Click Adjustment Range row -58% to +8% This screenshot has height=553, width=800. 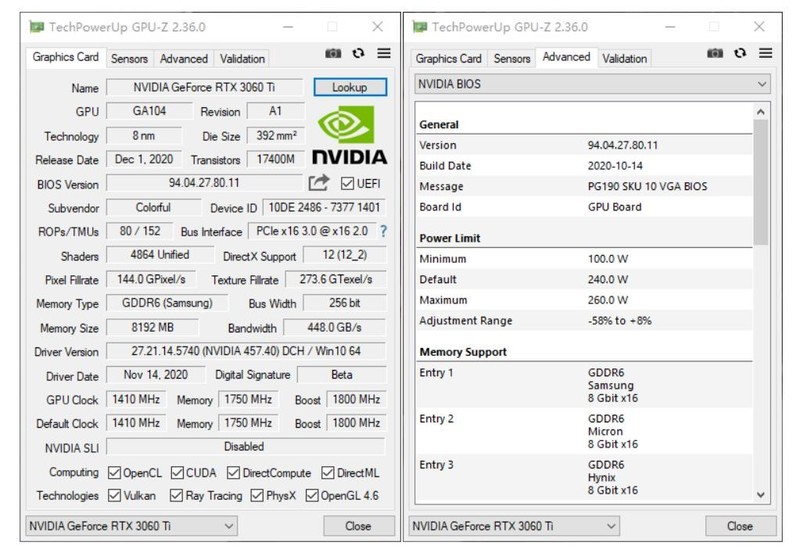(584, 321)
